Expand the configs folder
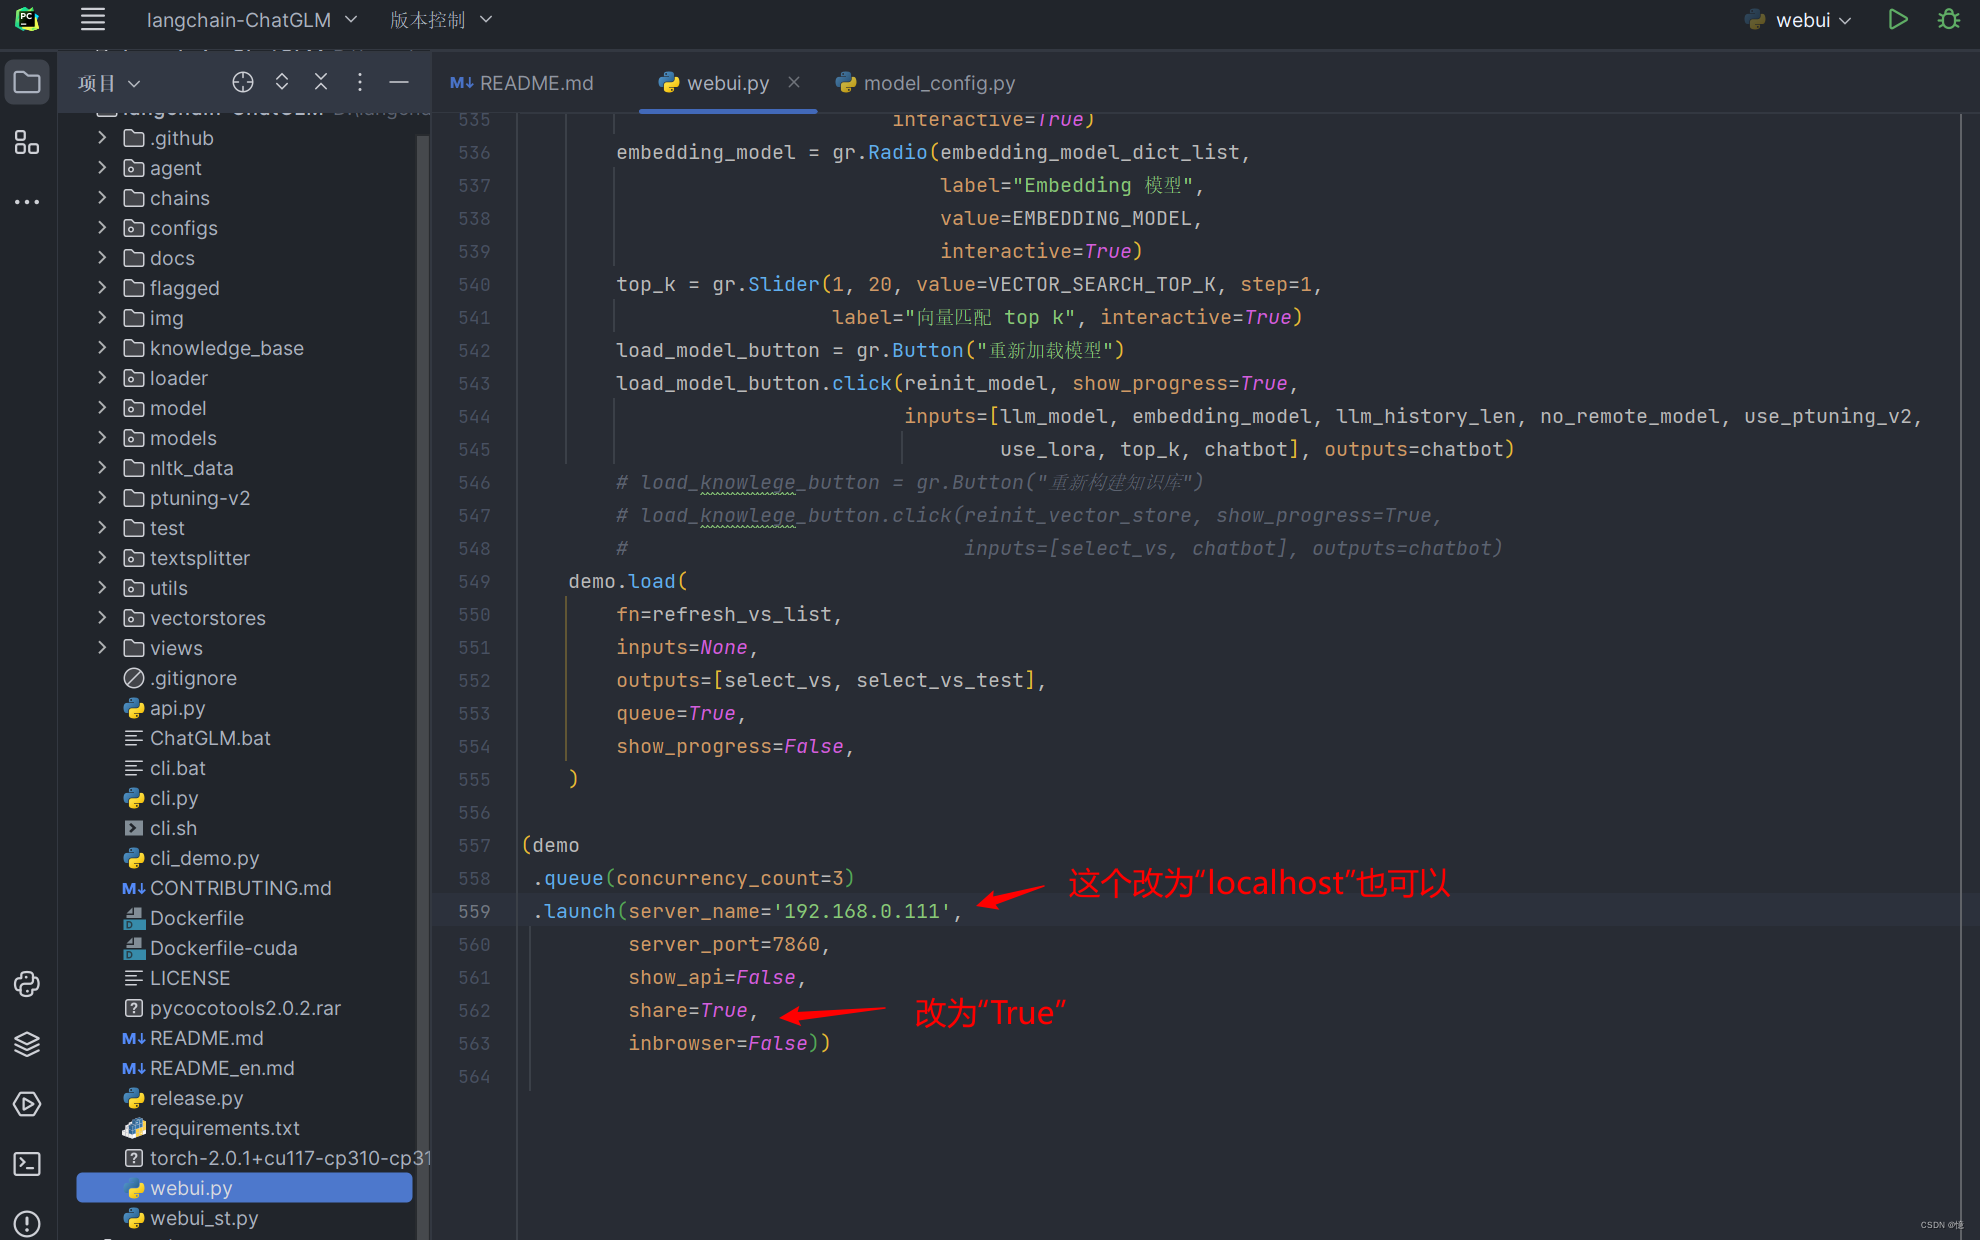This screenshot has height=1240, width=1980. click(102, 228)
